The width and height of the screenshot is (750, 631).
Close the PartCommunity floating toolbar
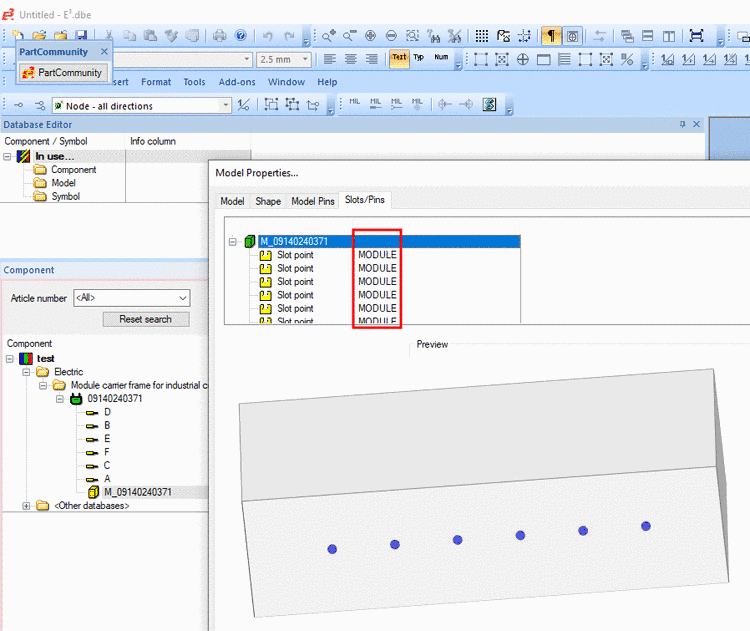[104, 51]
